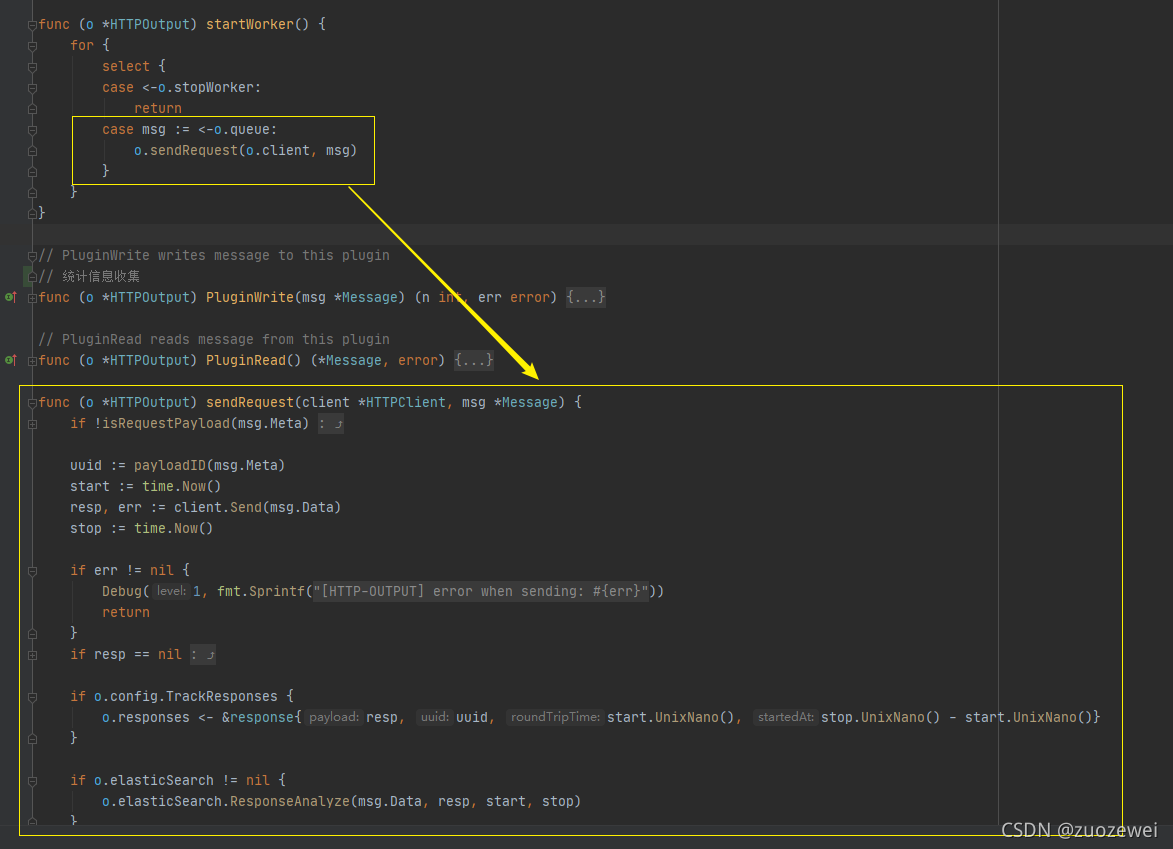The width and height of the screenshot is (1173, 849).
Task: Click the 'roundTripTime:' parameter hint
Action: pyautogui.click(x=555, y=717)
